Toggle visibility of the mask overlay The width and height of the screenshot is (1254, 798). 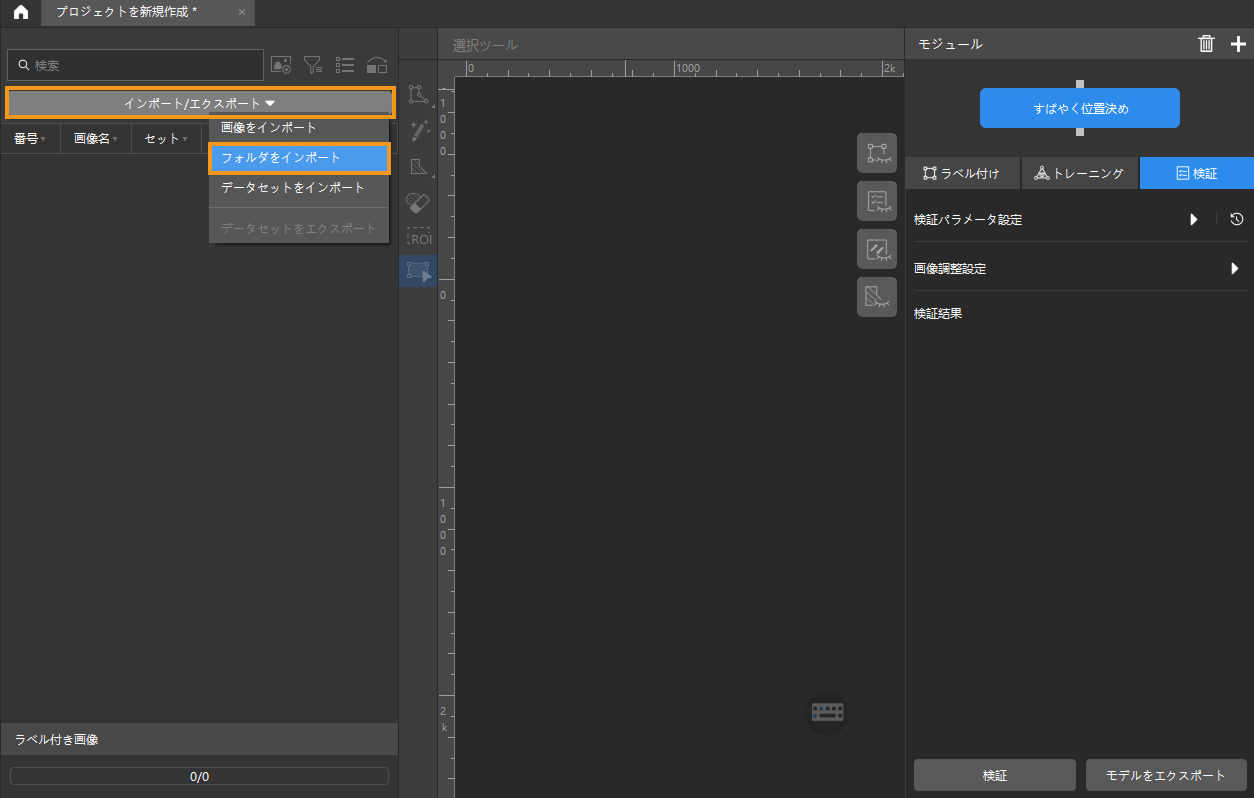click(x=876, y=297)
